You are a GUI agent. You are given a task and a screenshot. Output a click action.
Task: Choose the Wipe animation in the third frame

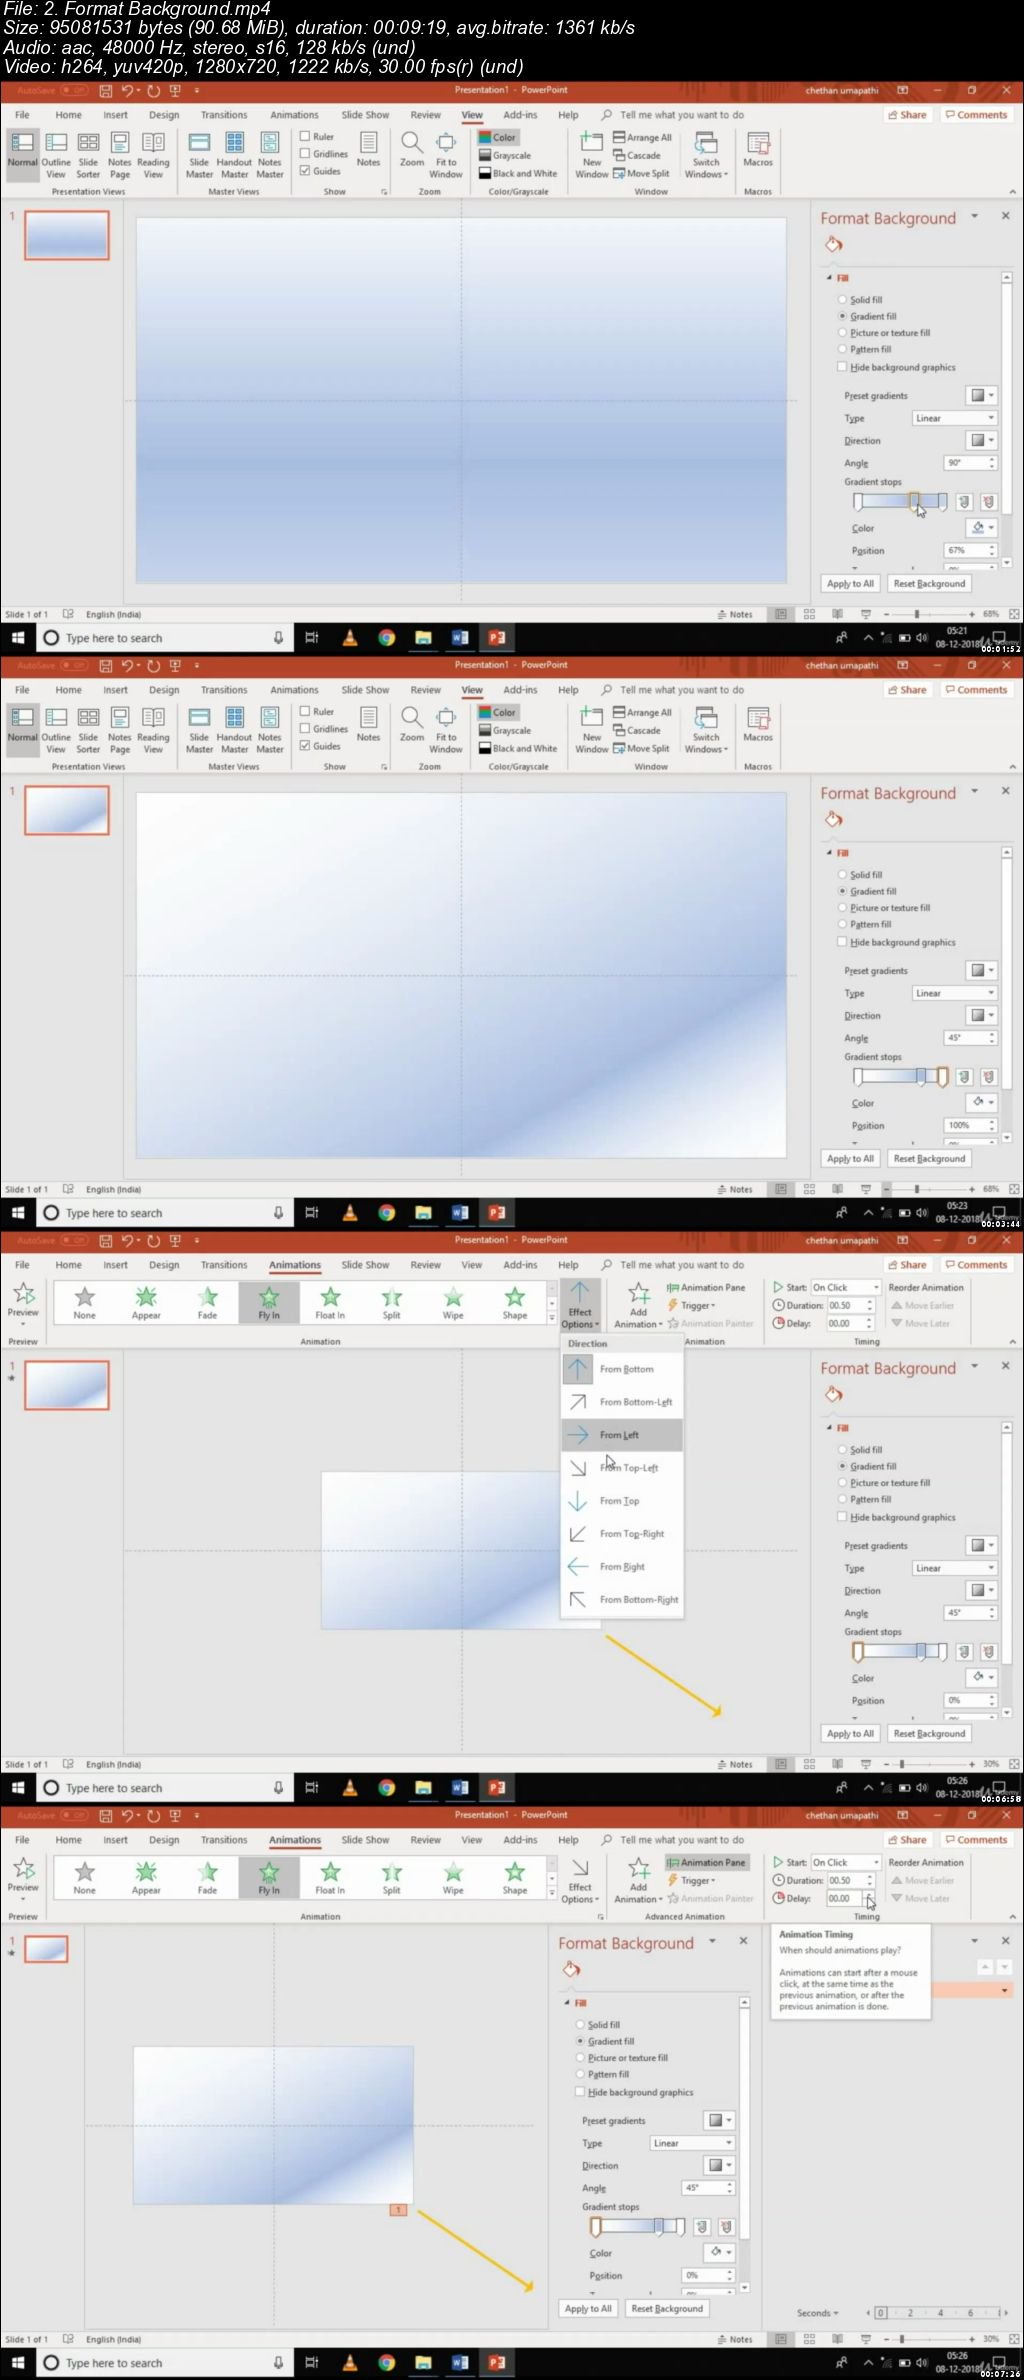coord(453,1303)
